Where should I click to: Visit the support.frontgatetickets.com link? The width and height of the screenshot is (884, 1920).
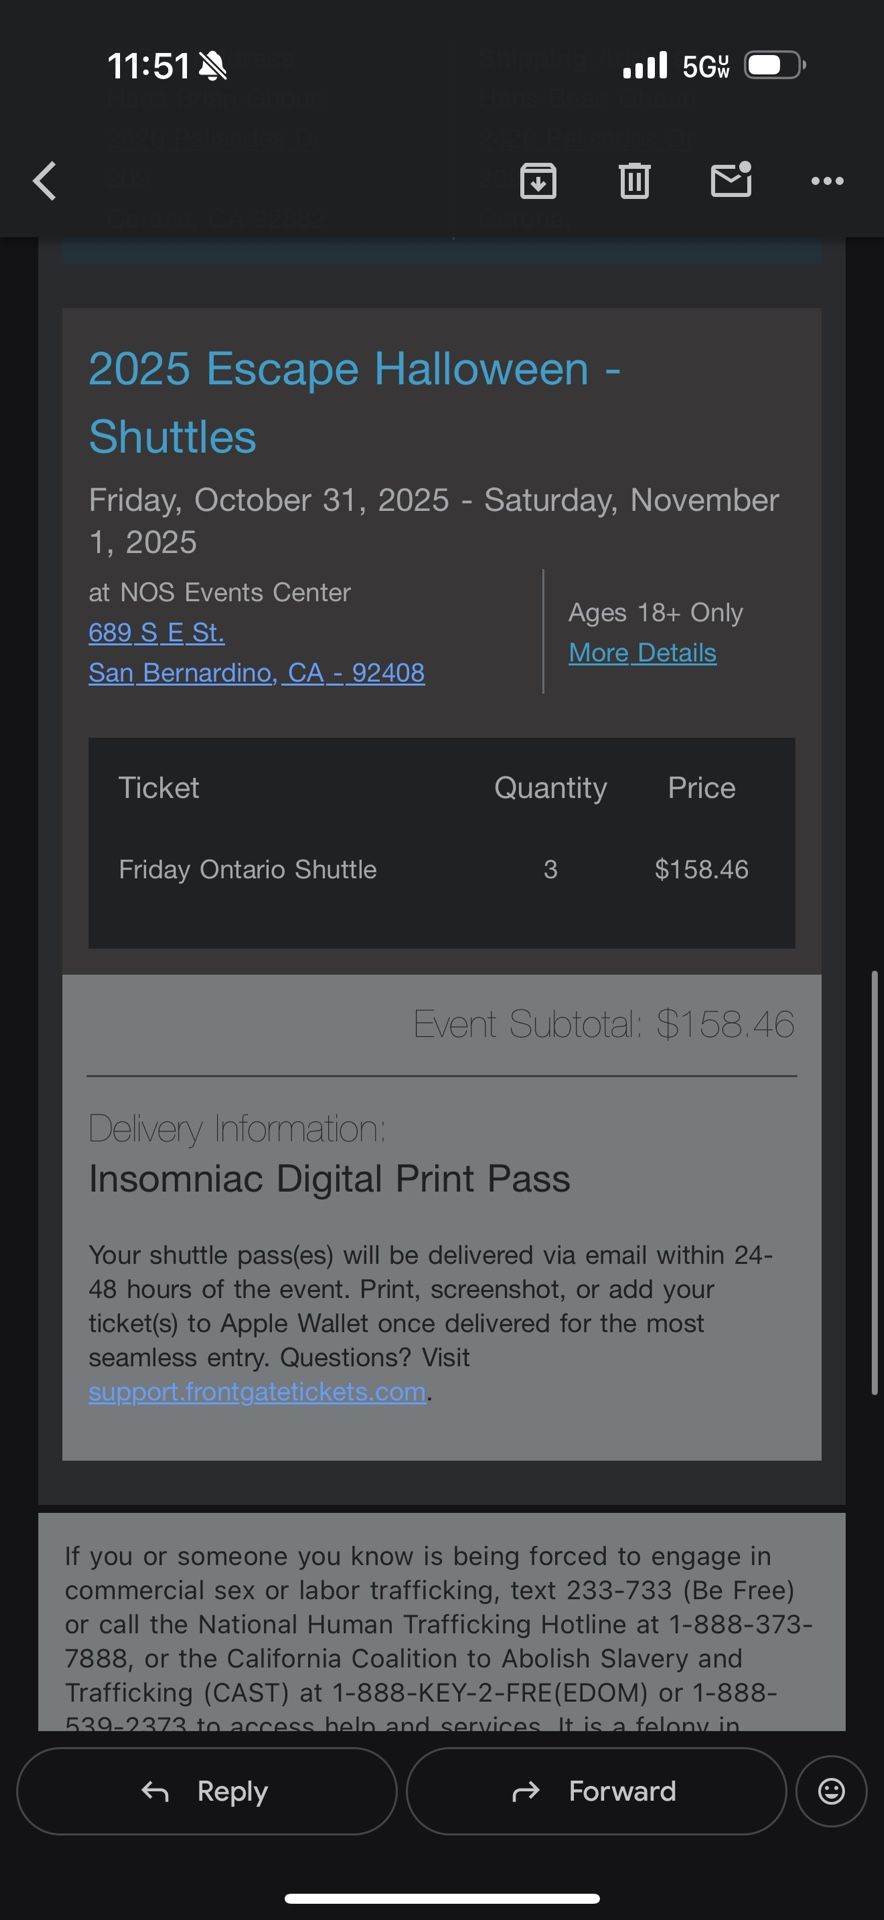click(257, 1392)
